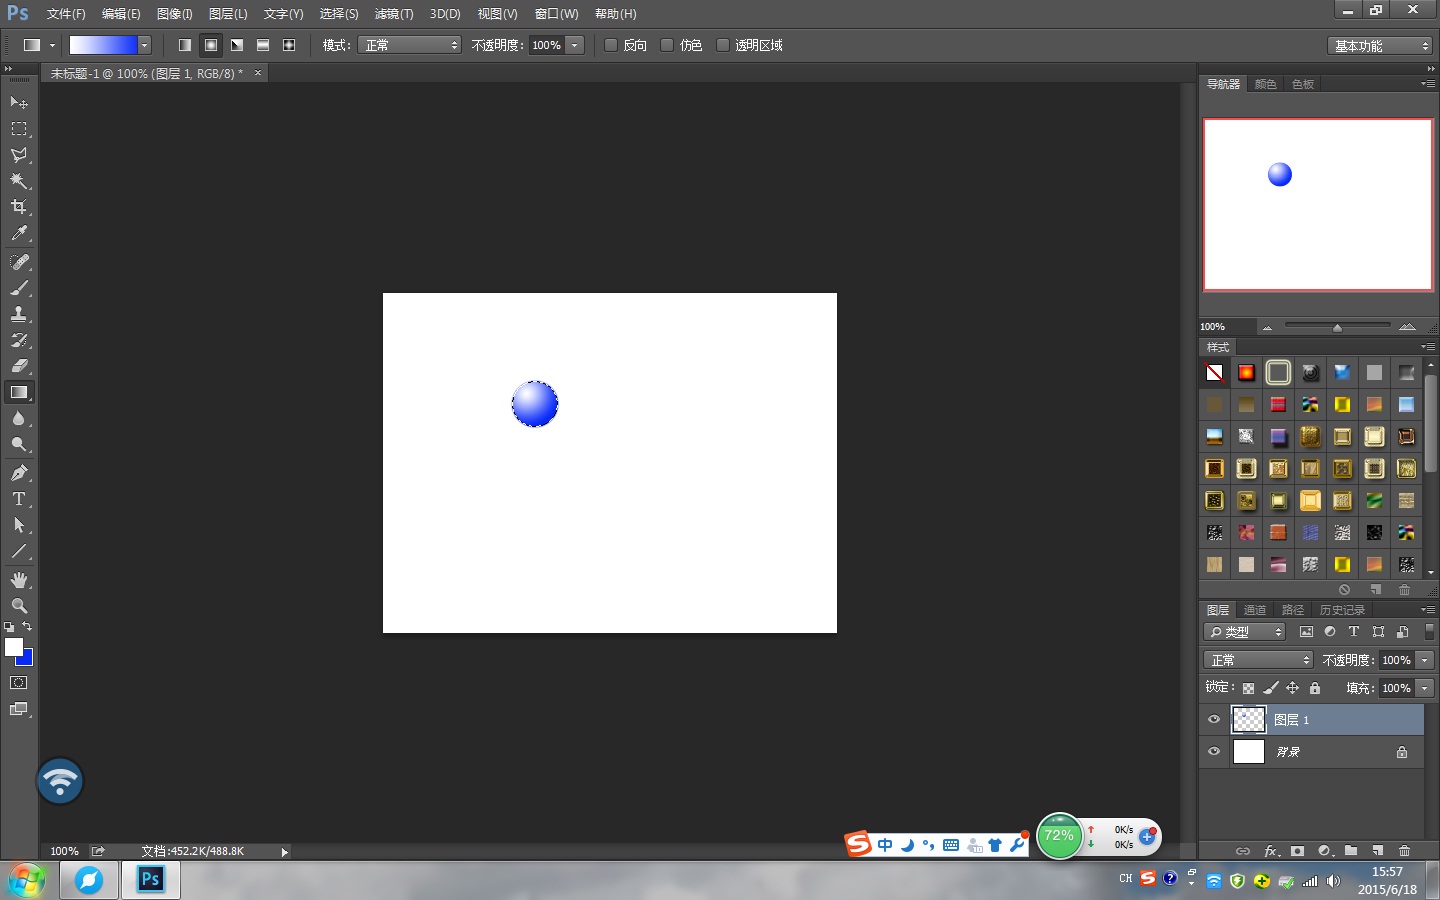Open the layer blend mode 正常 dropdown
Image resolution: width=1440 pixels, height=900 pixels.
pyautogui.click(x=1258, y=660)
